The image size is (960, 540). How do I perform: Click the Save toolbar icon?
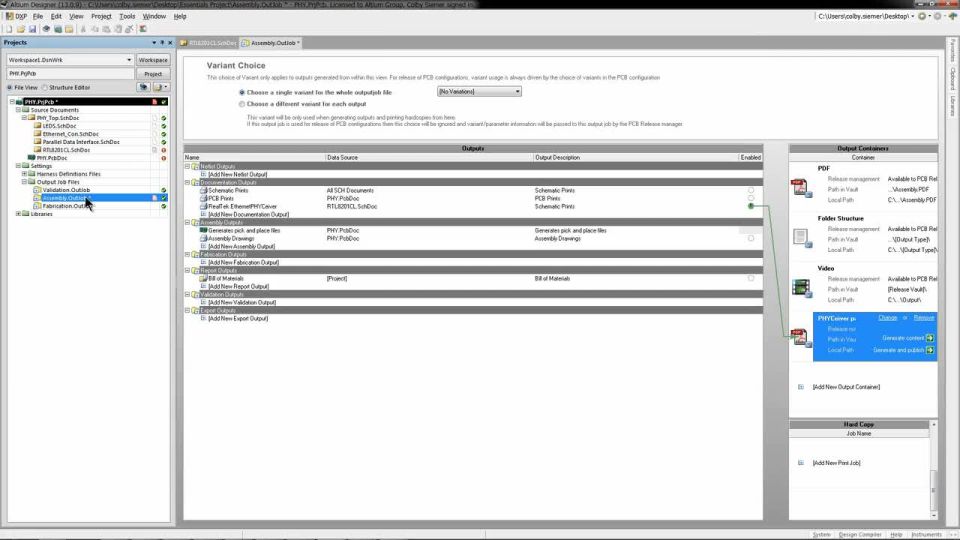[x=32, y=29]
